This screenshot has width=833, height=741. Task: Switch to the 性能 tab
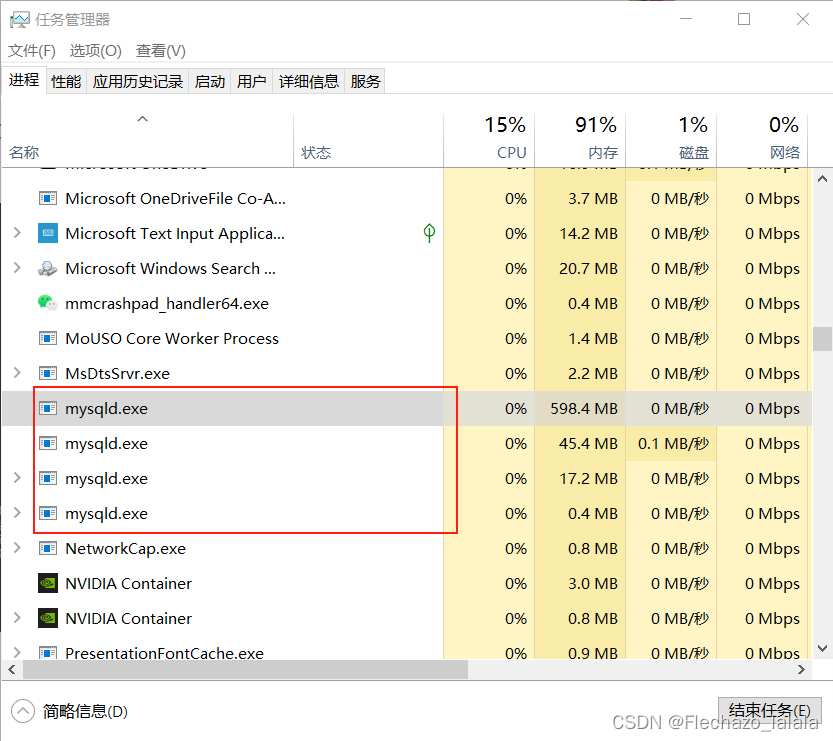[66, 81]
